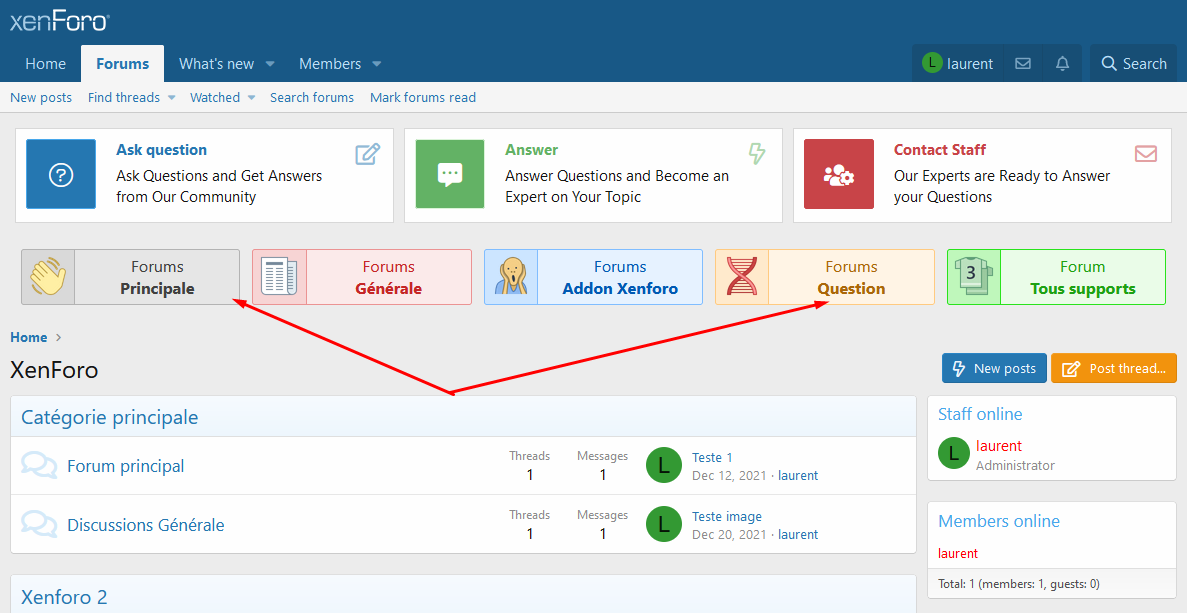Click the waving hand Principale icon

[48, 277]
